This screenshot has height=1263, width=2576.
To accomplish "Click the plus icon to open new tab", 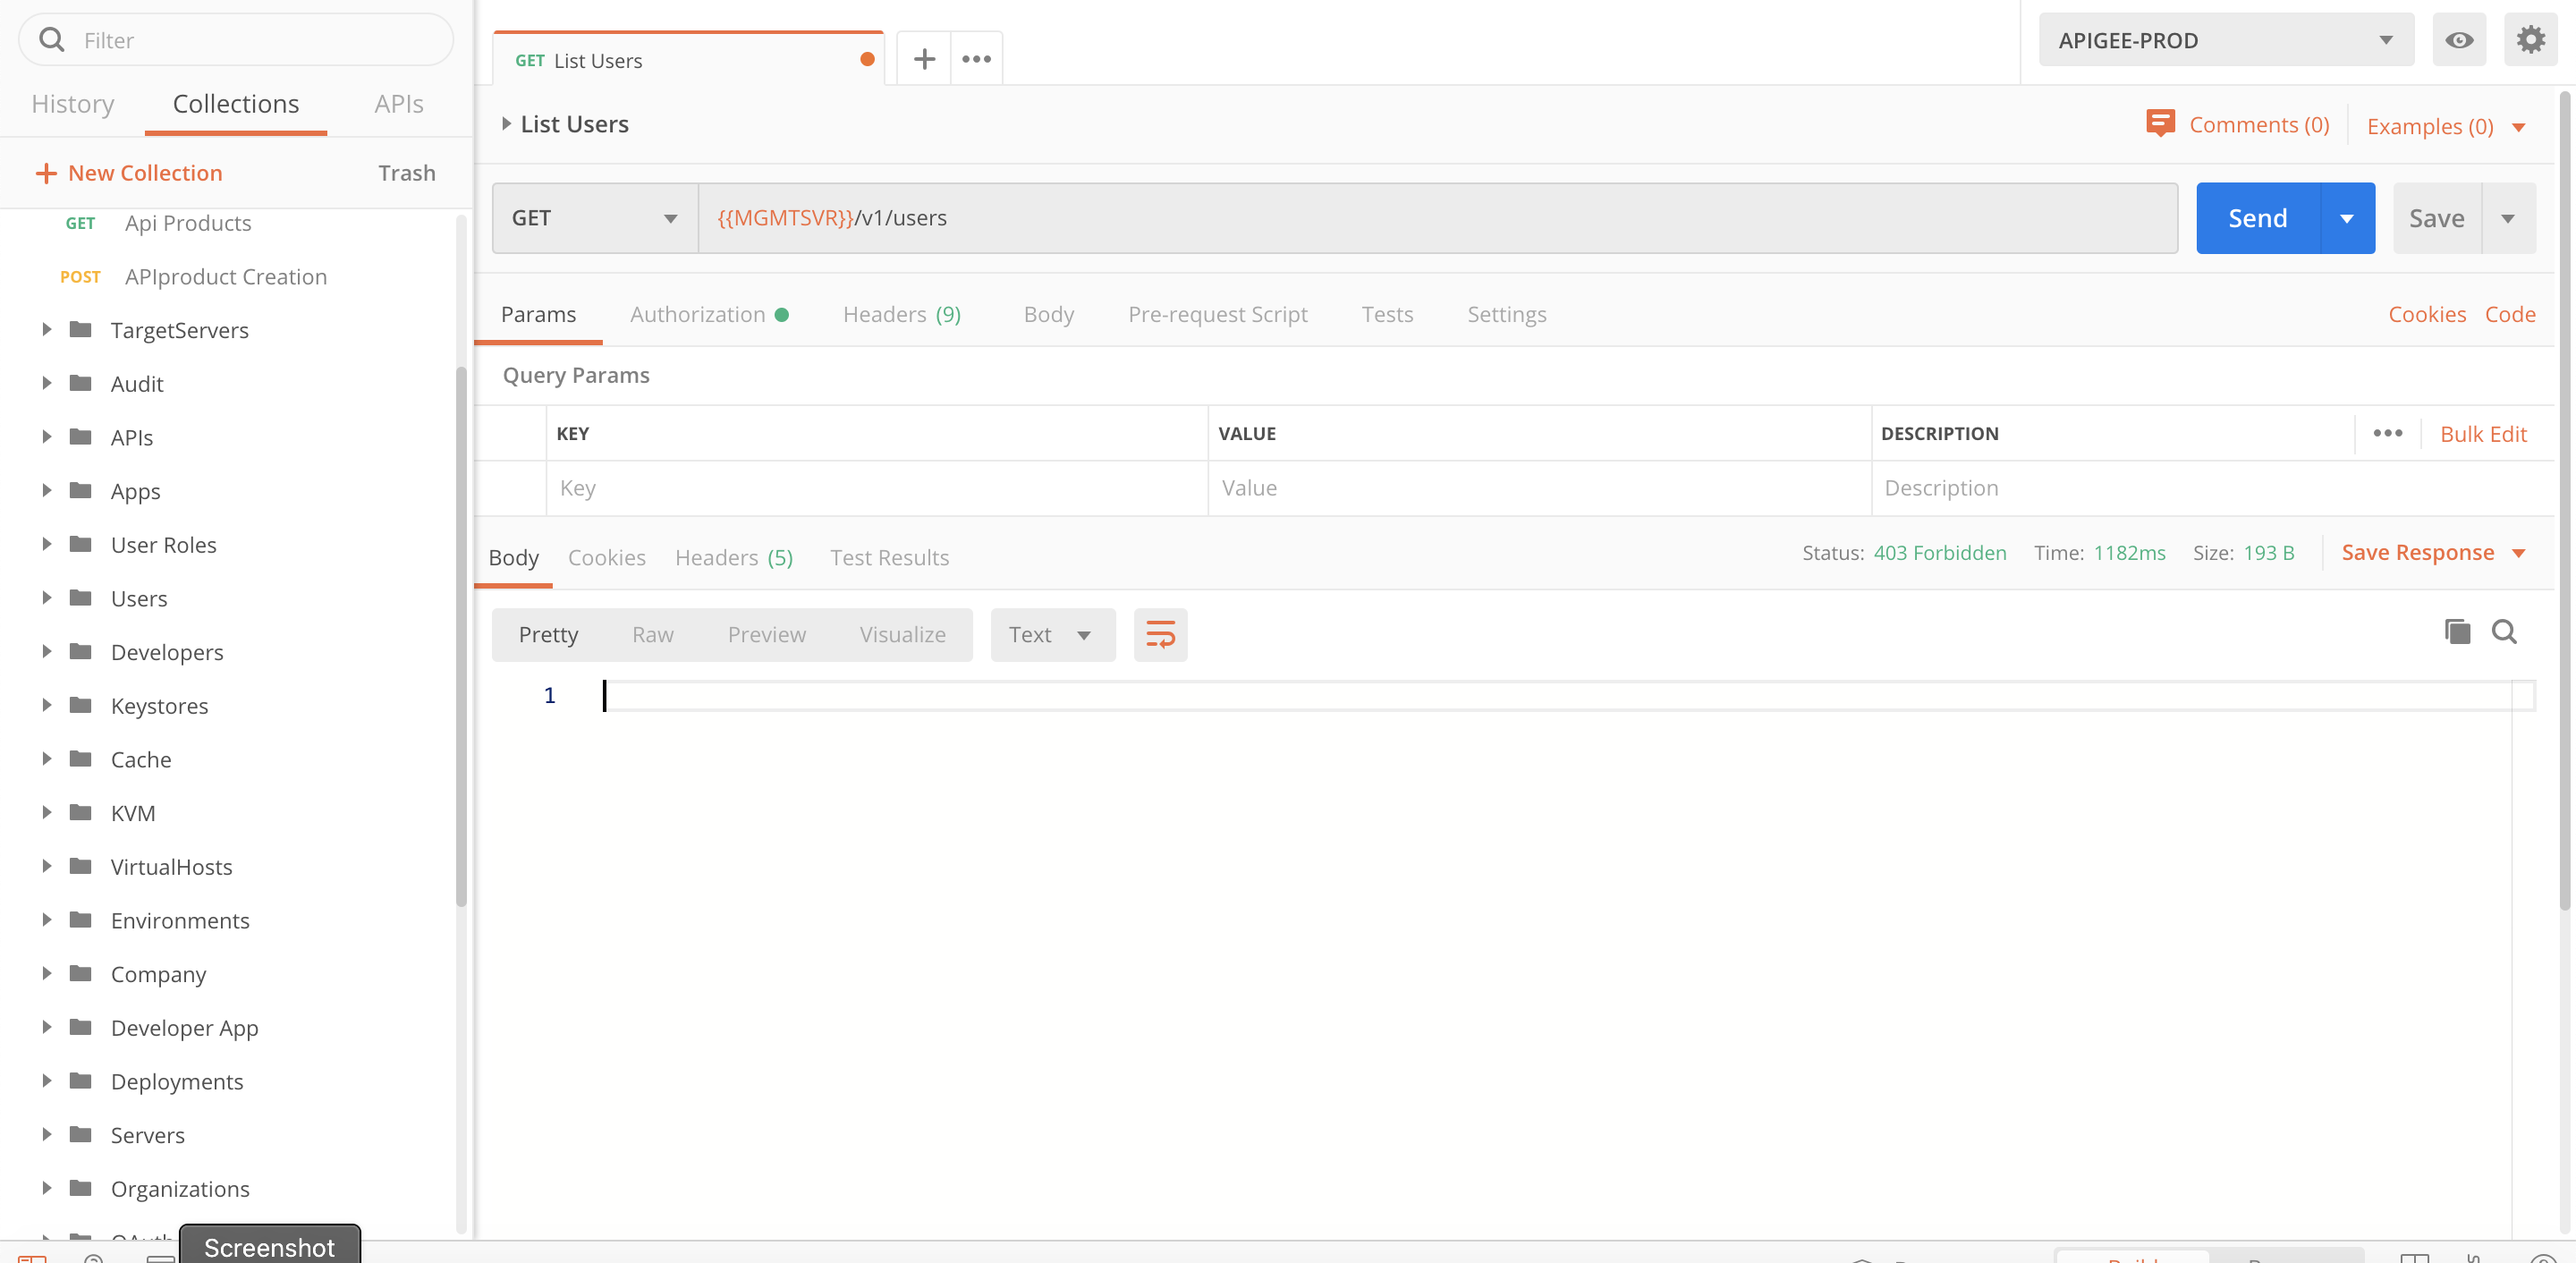I will coord(924,59).
